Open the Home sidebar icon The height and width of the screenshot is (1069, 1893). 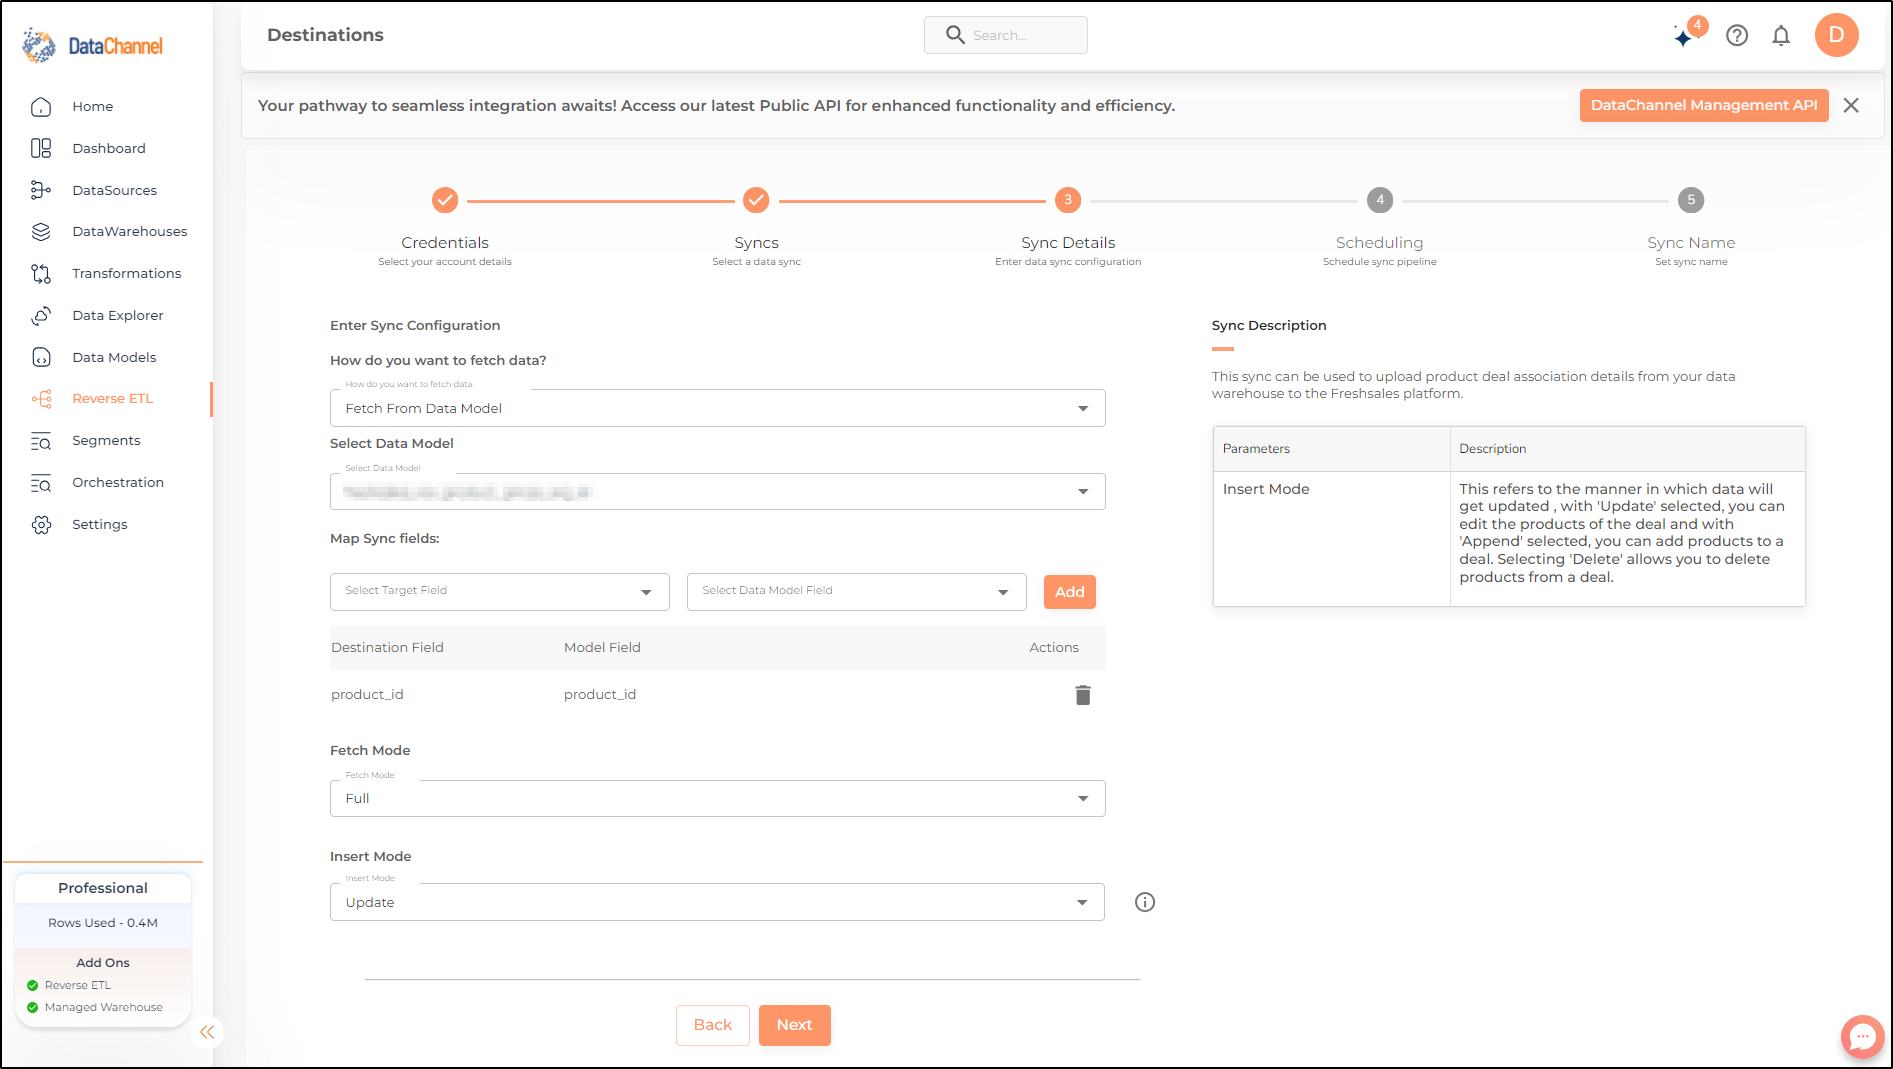(x=41, y=106)
